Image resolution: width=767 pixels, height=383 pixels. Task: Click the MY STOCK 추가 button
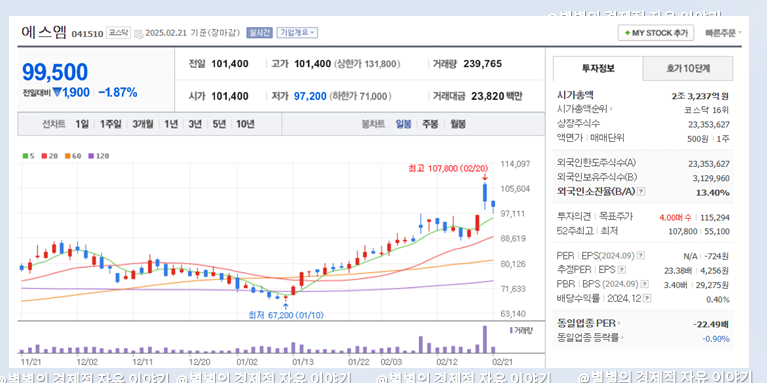point(656,33)
